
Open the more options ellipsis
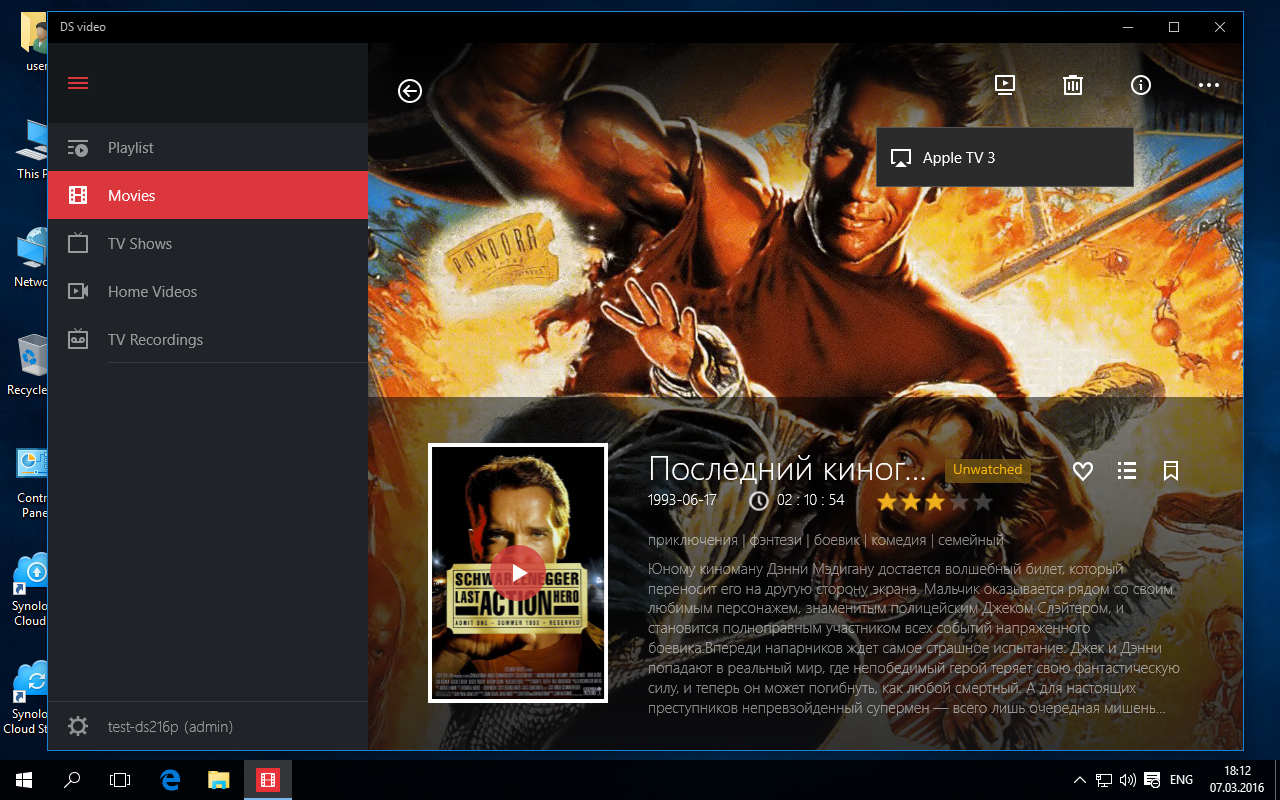(1209, 86)
